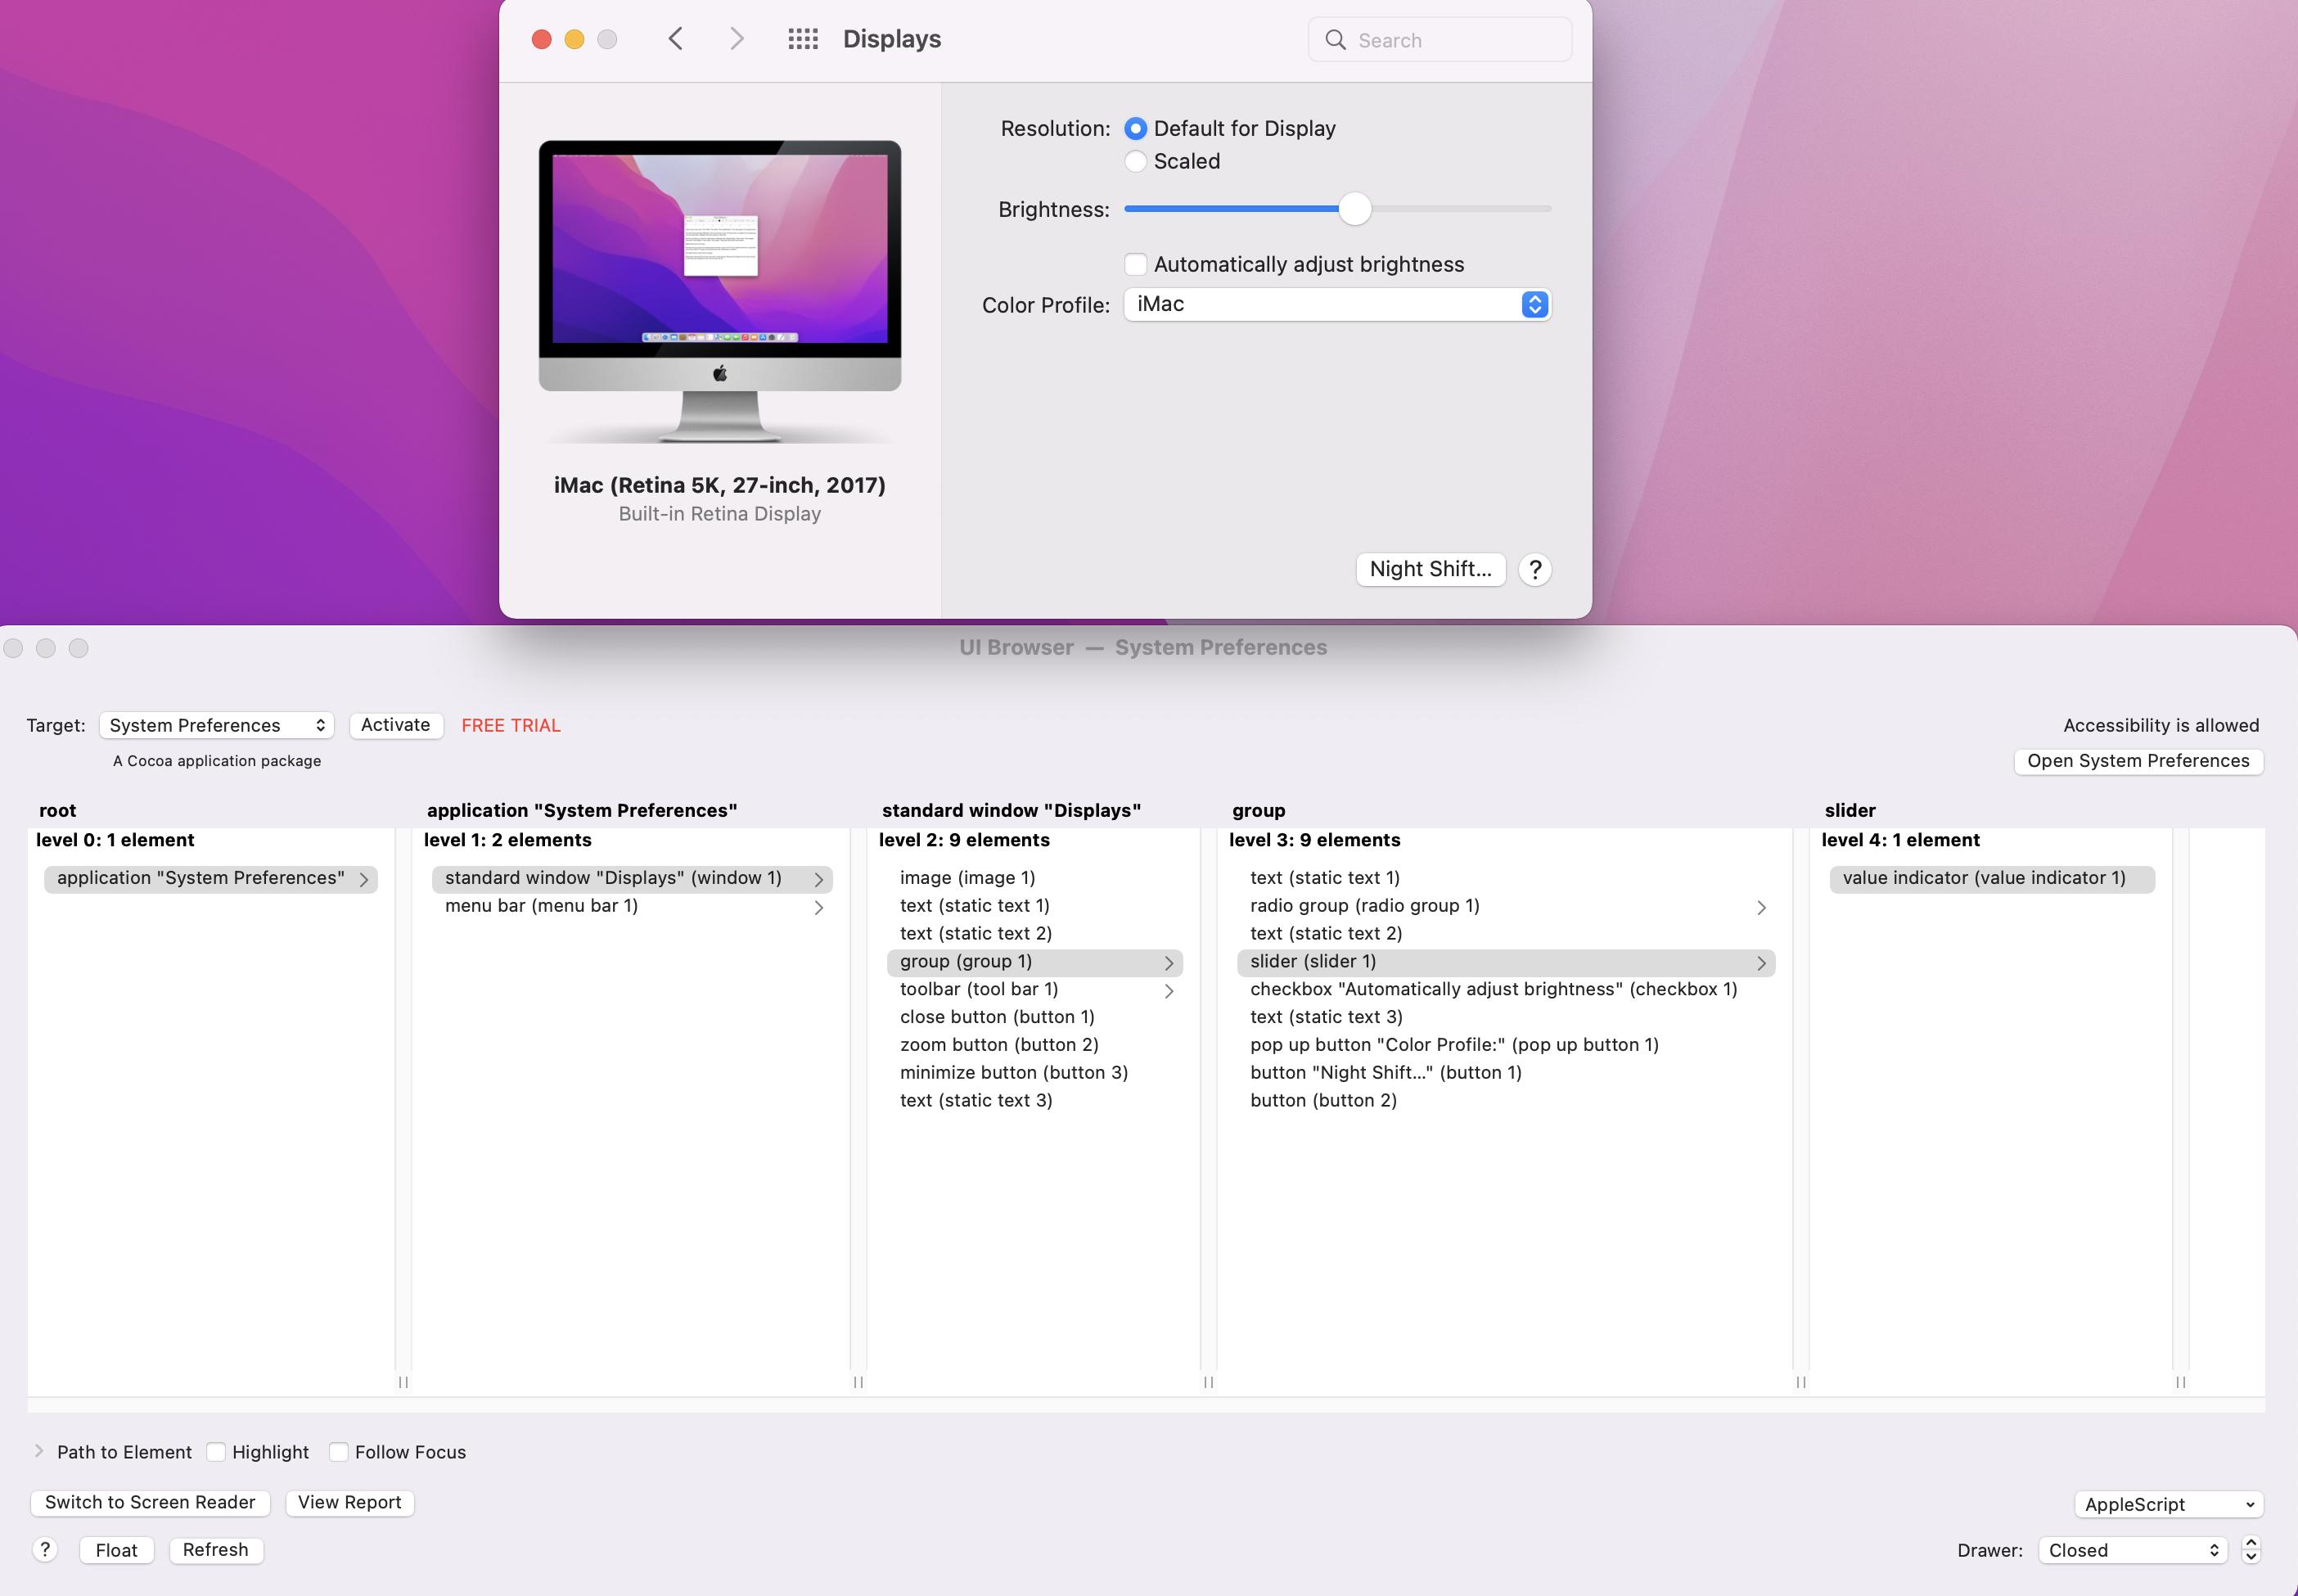The height and width of the screenshot is (1596, 2298).
Task: Expand radio group in level 3 panel
Action: [x=1762, y=904]
